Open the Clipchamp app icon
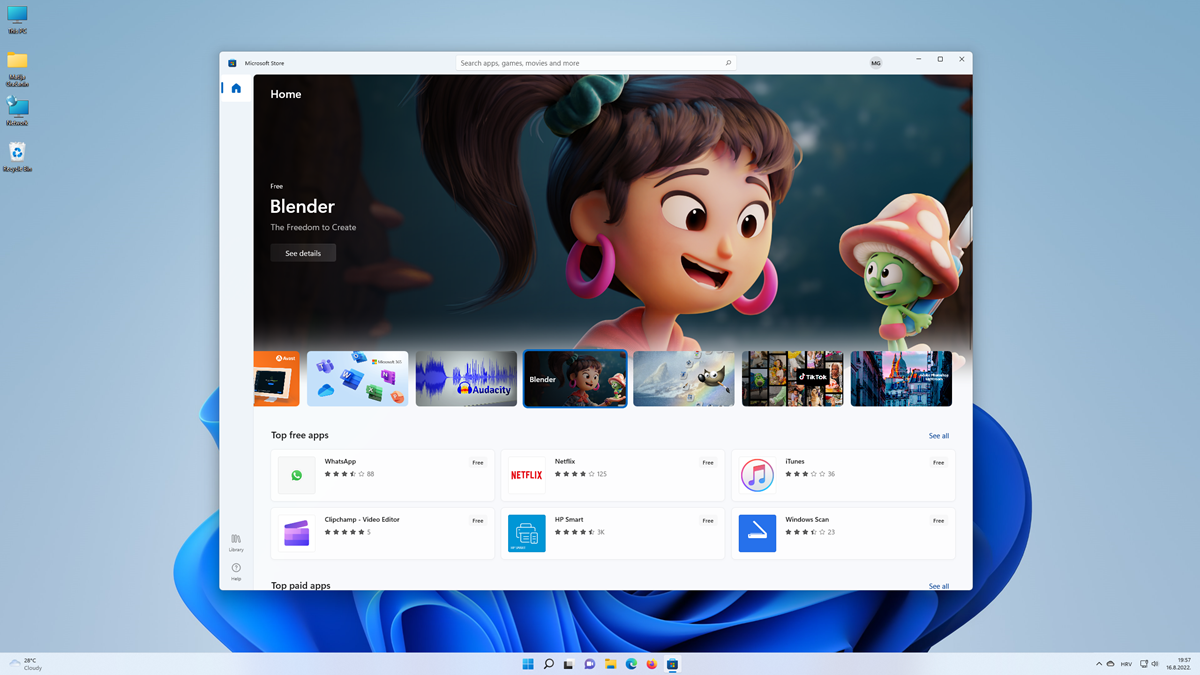This screenshot has width=1200, height=675. [296, 533]
